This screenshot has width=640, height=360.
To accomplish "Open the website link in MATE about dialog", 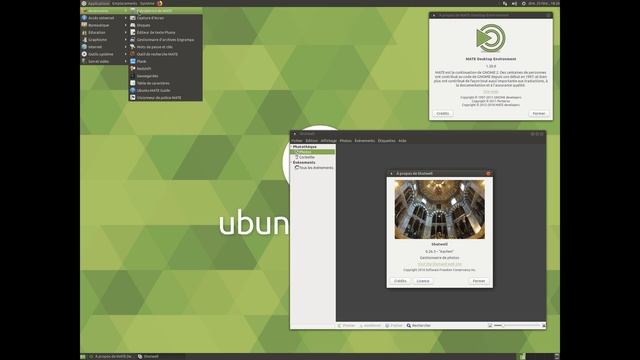I will pos(491,92).
